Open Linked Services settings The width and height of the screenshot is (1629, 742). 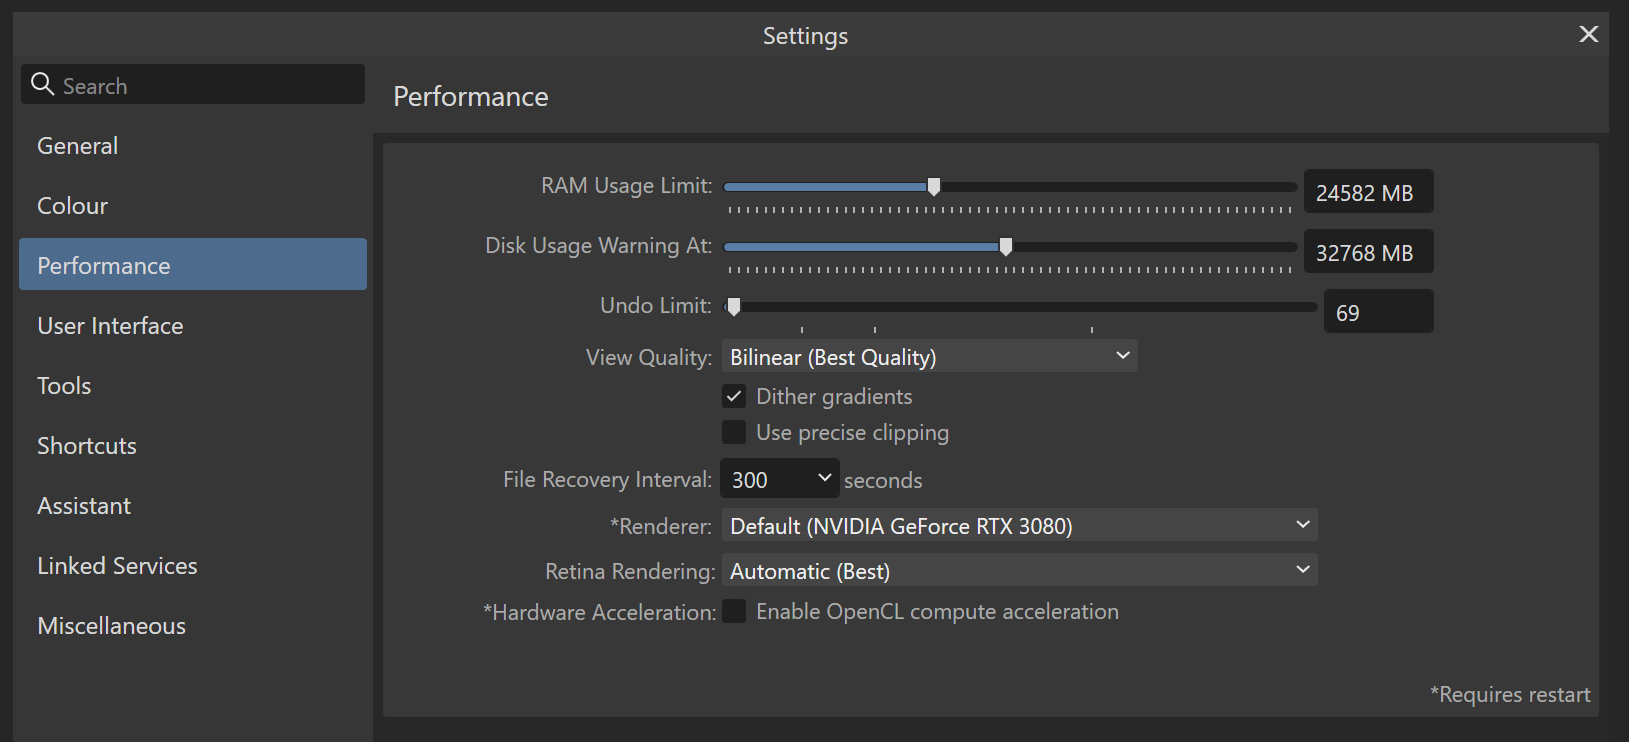pos(117,566)
